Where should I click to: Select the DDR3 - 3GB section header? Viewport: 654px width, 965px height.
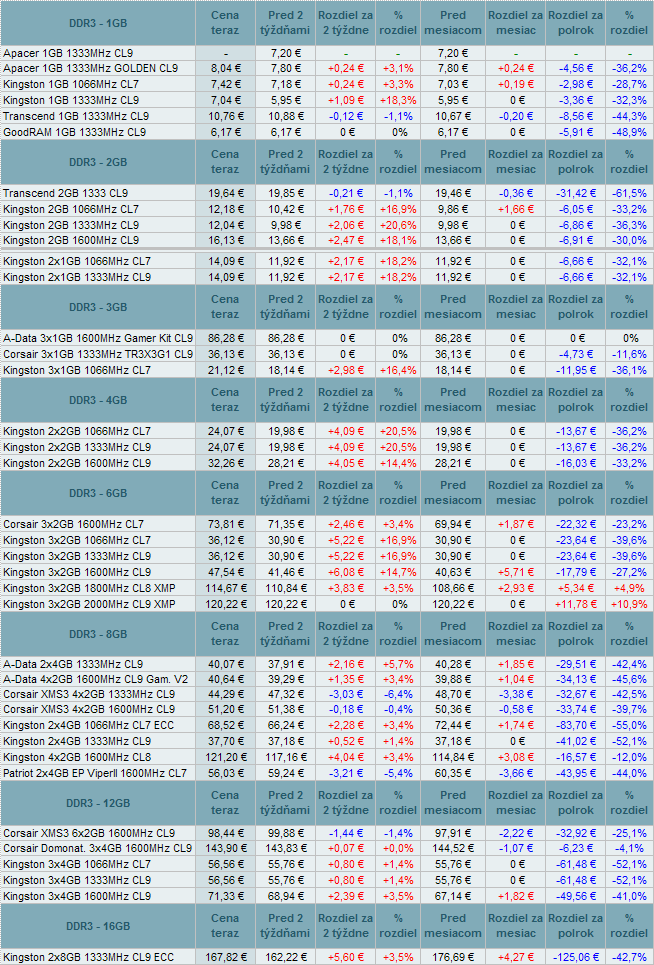(98, 307)
